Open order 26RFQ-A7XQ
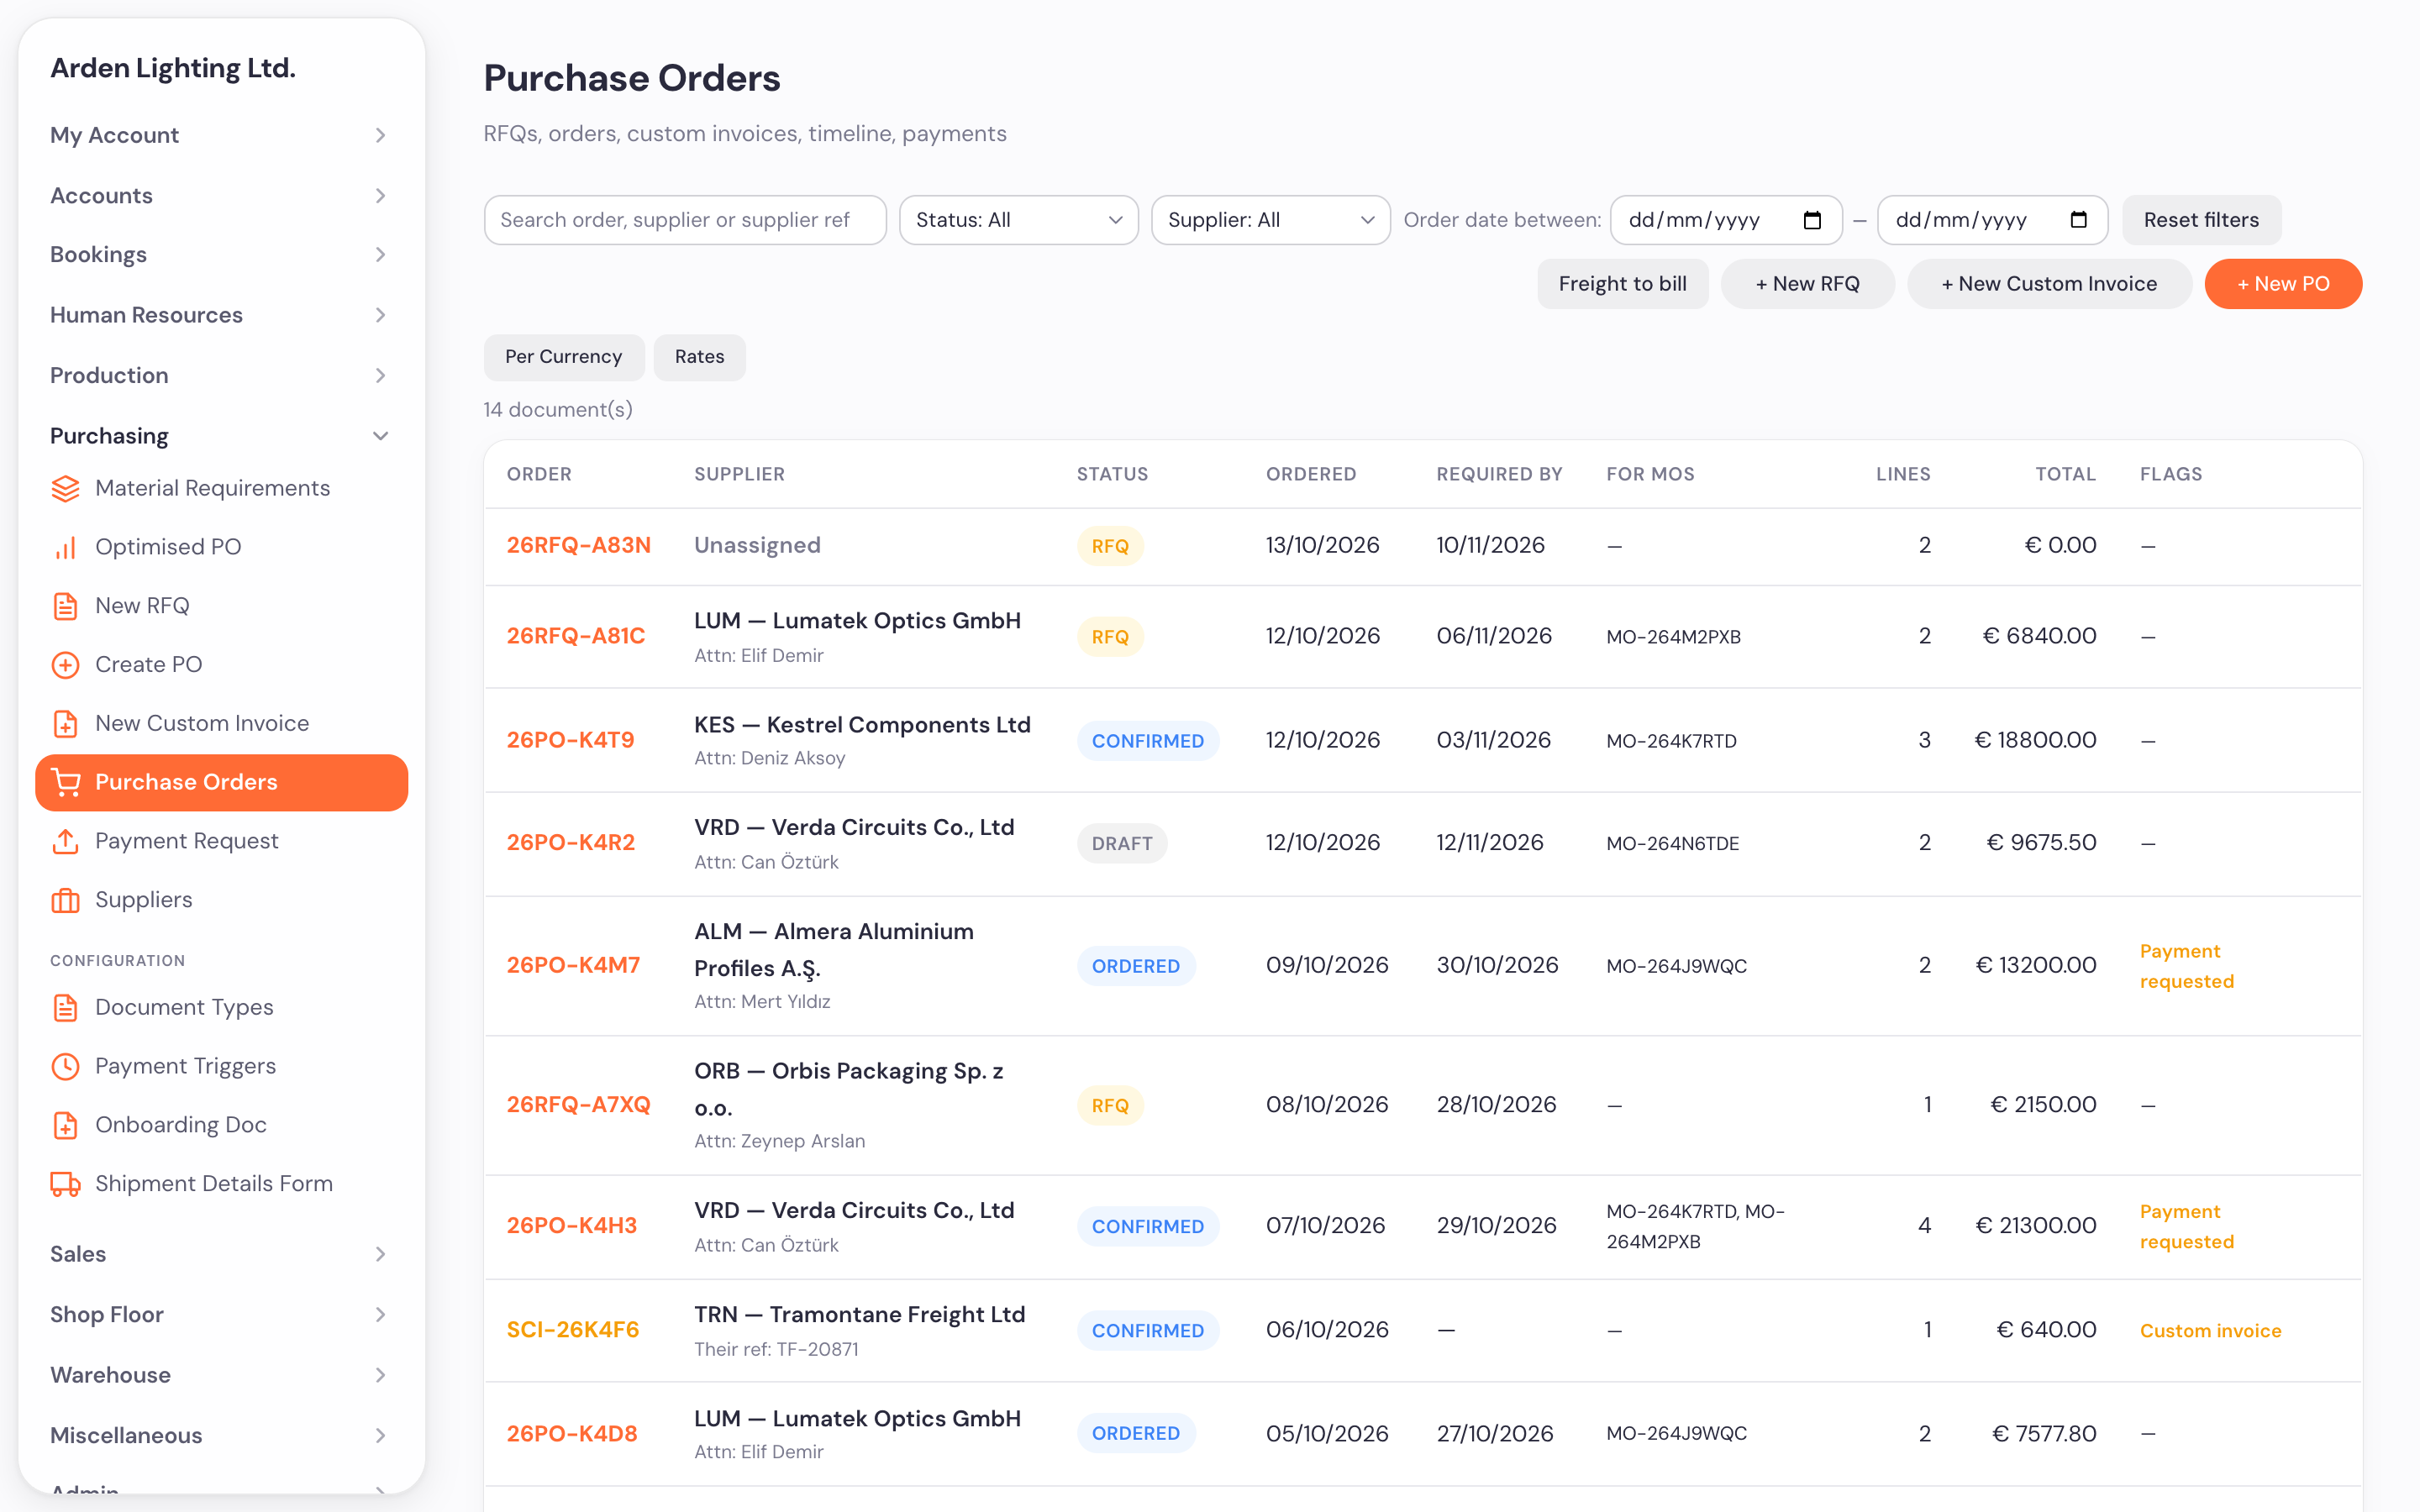 (578, 1105)
